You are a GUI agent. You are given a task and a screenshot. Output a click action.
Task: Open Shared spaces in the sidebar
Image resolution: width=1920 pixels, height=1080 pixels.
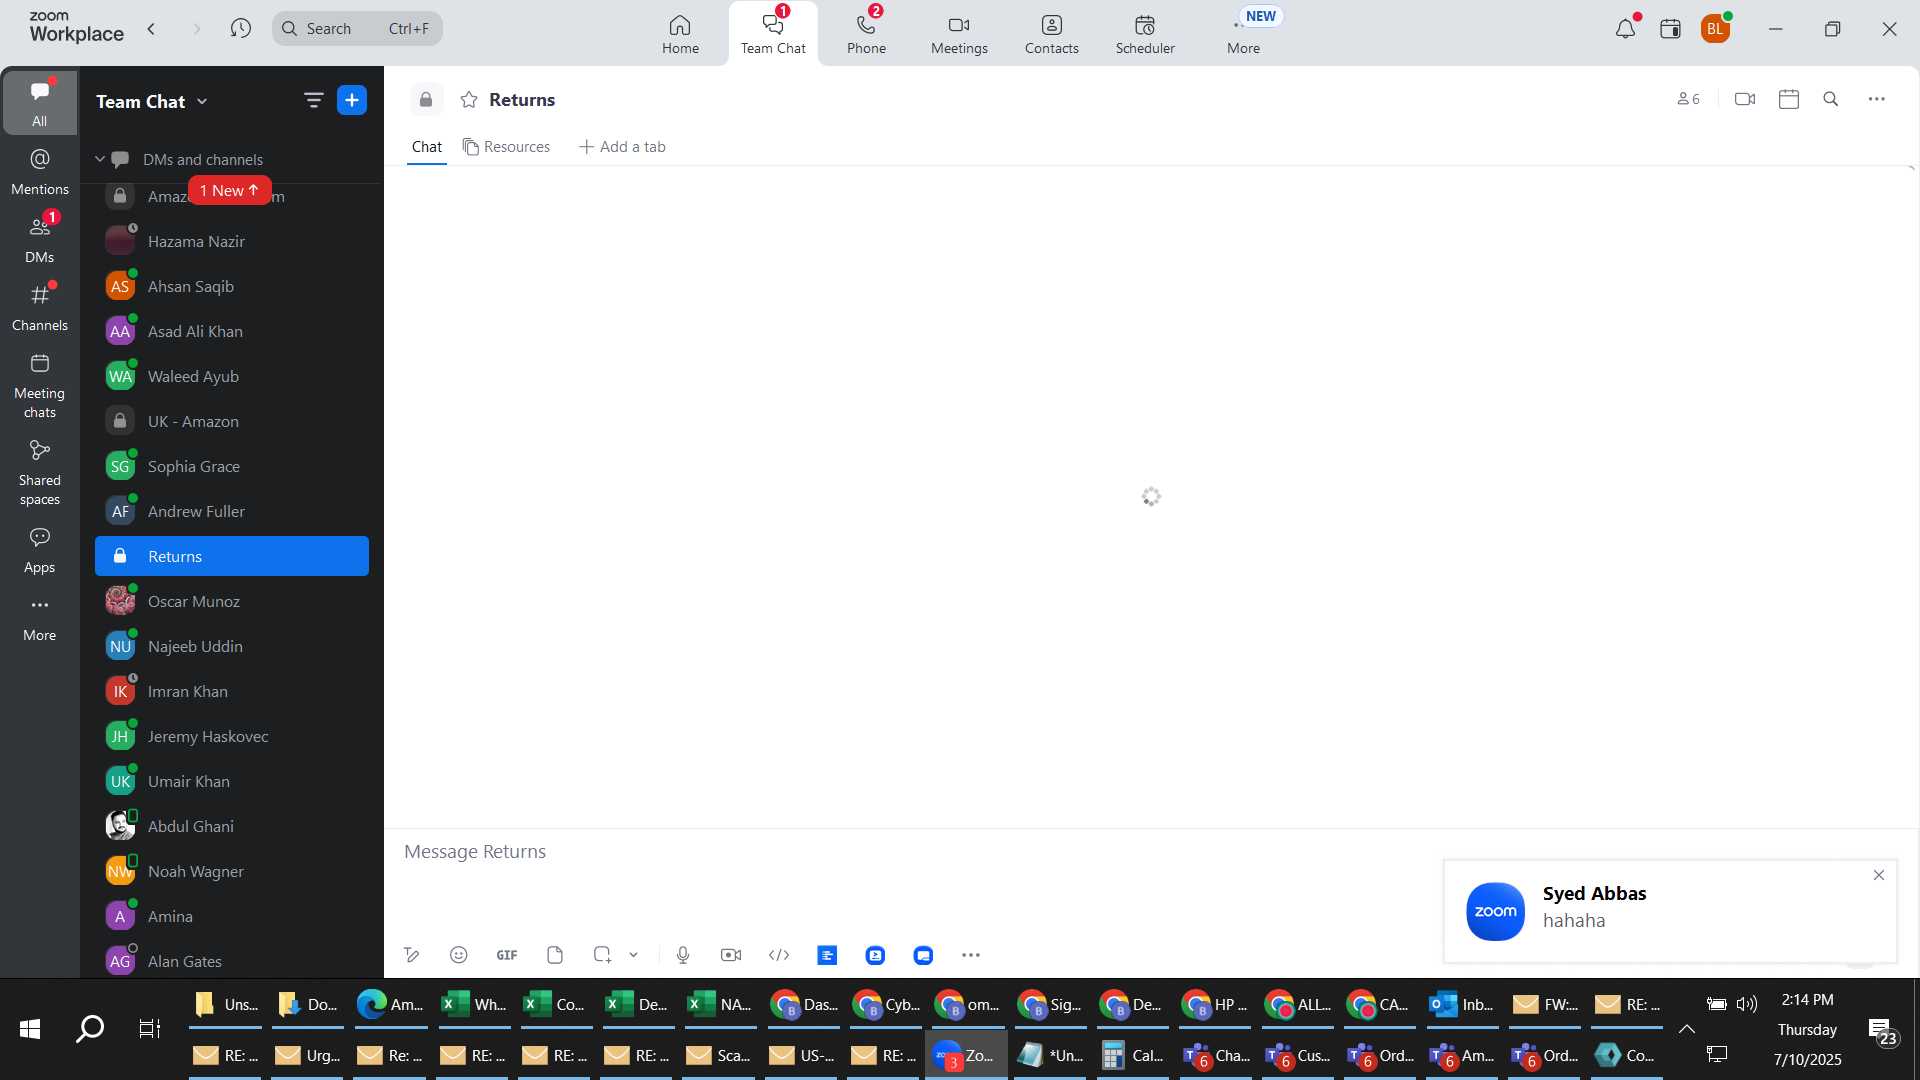coord(39,472)
